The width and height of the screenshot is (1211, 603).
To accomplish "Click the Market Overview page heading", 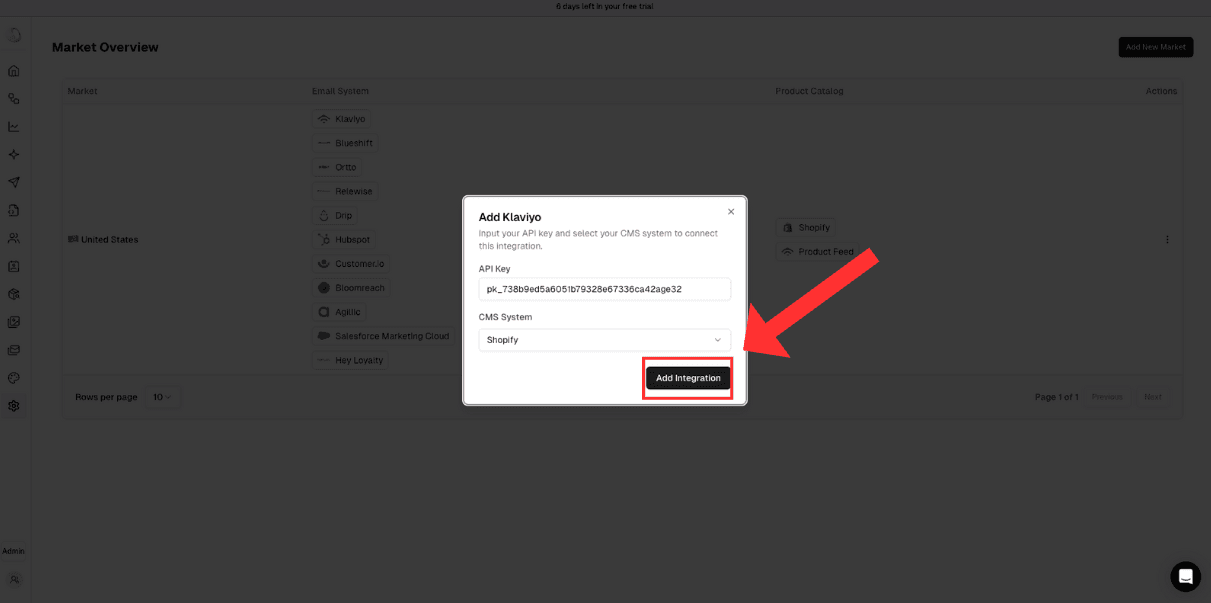I will (105, 47).
